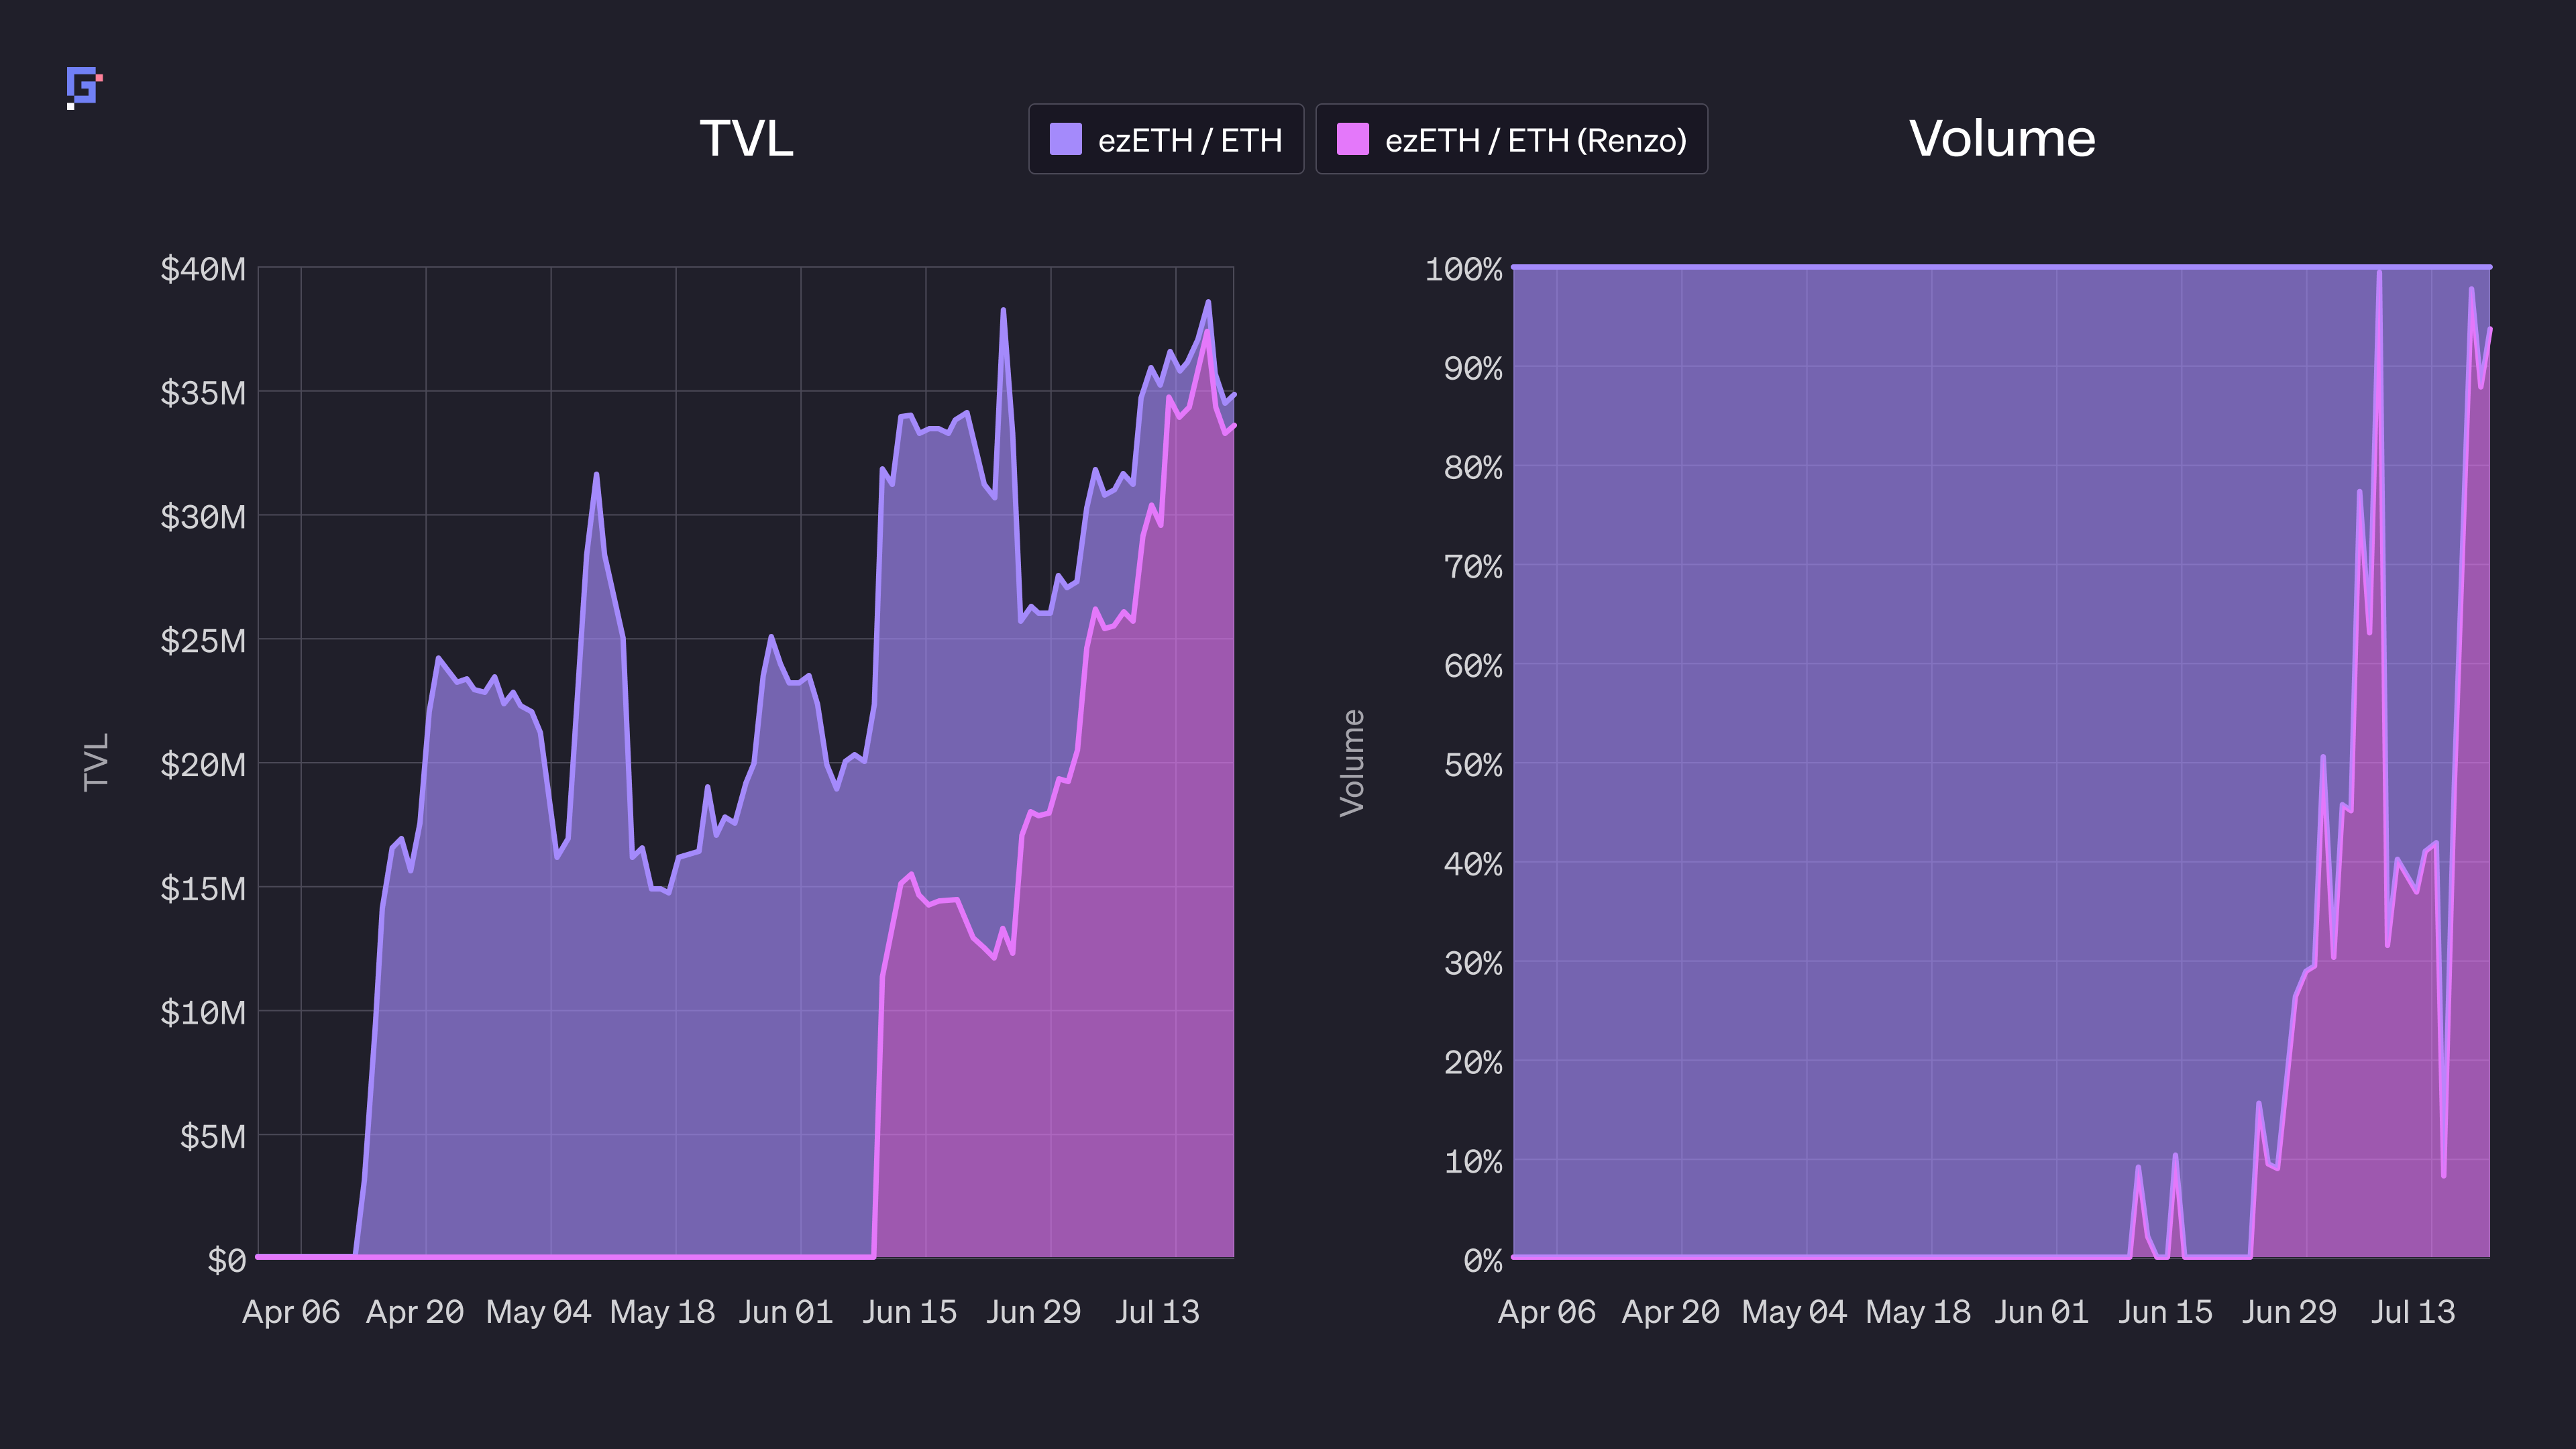Screen dimensions: 2576x1449
Task: Click the $25M label on the TVL axis
Action: click(x=203, y=640)
